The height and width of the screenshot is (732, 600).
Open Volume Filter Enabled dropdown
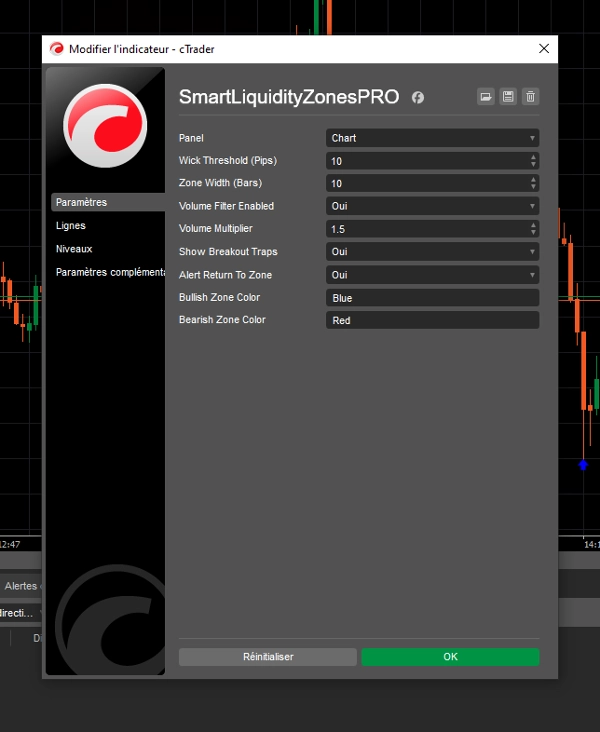432,206
